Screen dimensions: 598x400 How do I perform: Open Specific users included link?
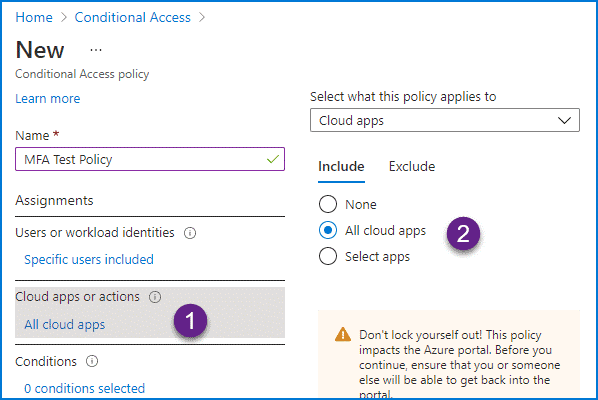(x=89, y=259)
